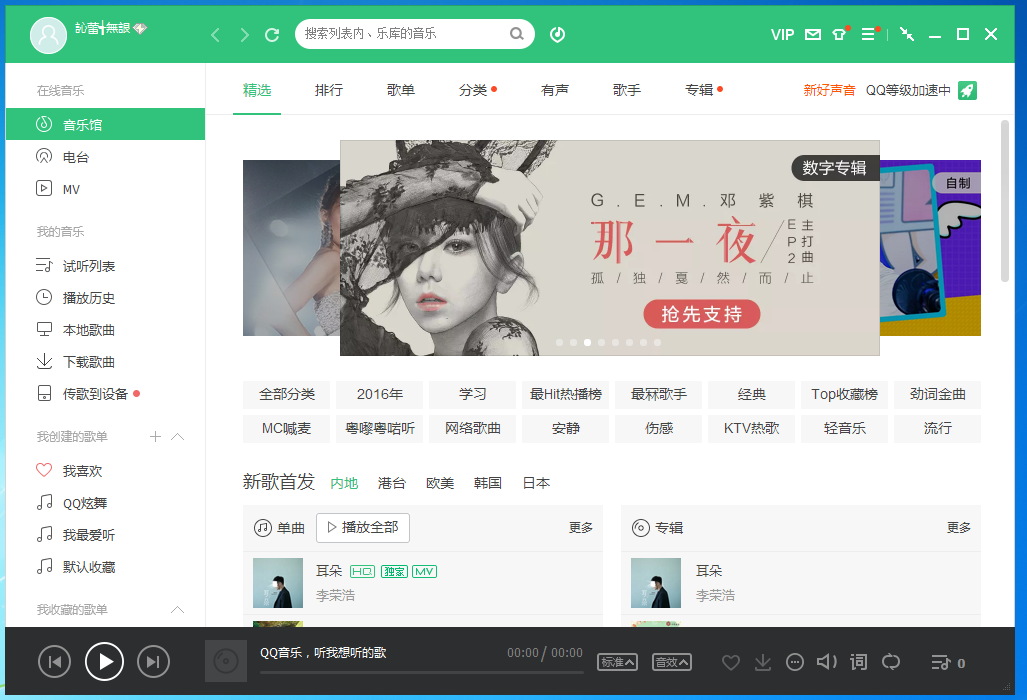Viewport: 1027px width, 700px height.
Task: Click the 播放全部 button
Action: tap(363, 528)
